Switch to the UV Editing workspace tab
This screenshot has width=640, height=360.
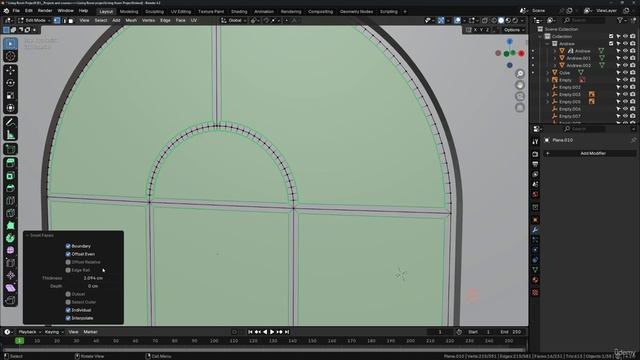coord(181,11)
